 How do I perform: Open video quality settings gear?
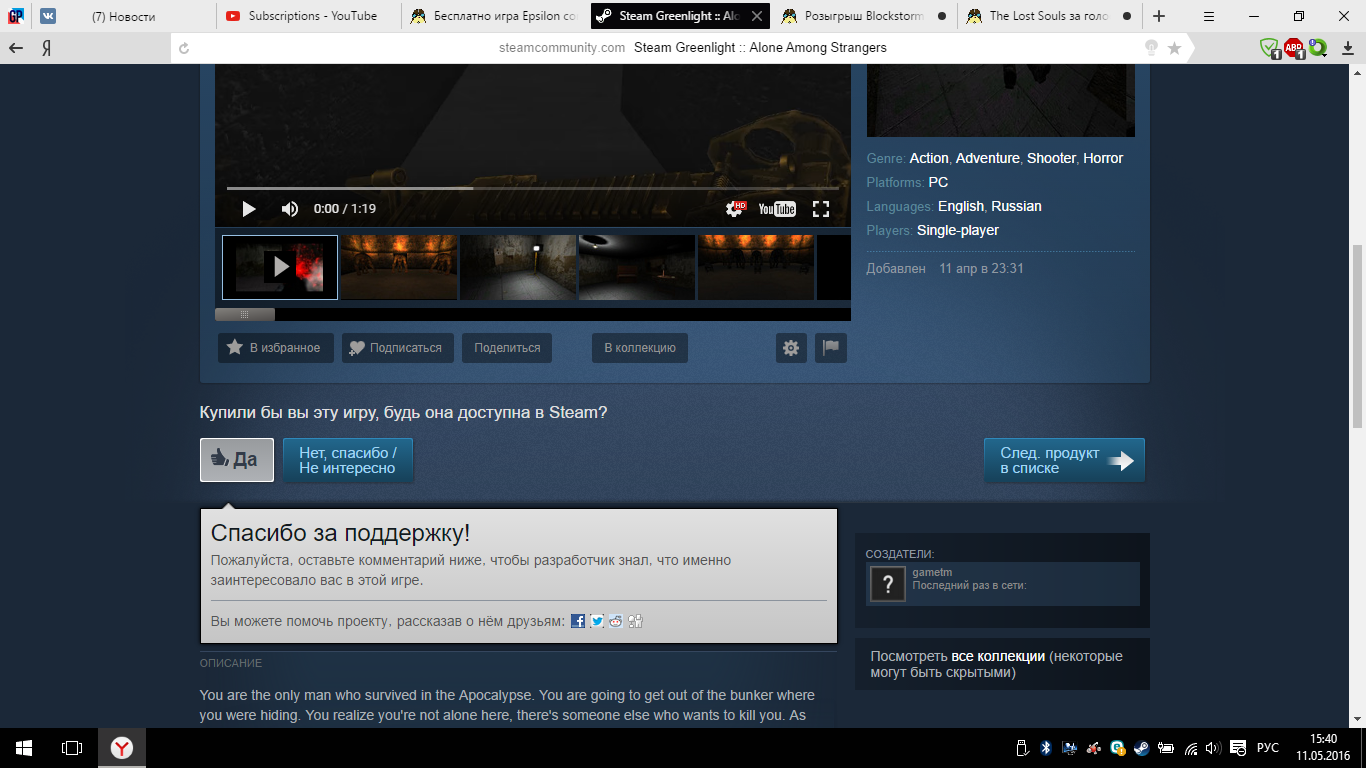(x=736, y=208)
